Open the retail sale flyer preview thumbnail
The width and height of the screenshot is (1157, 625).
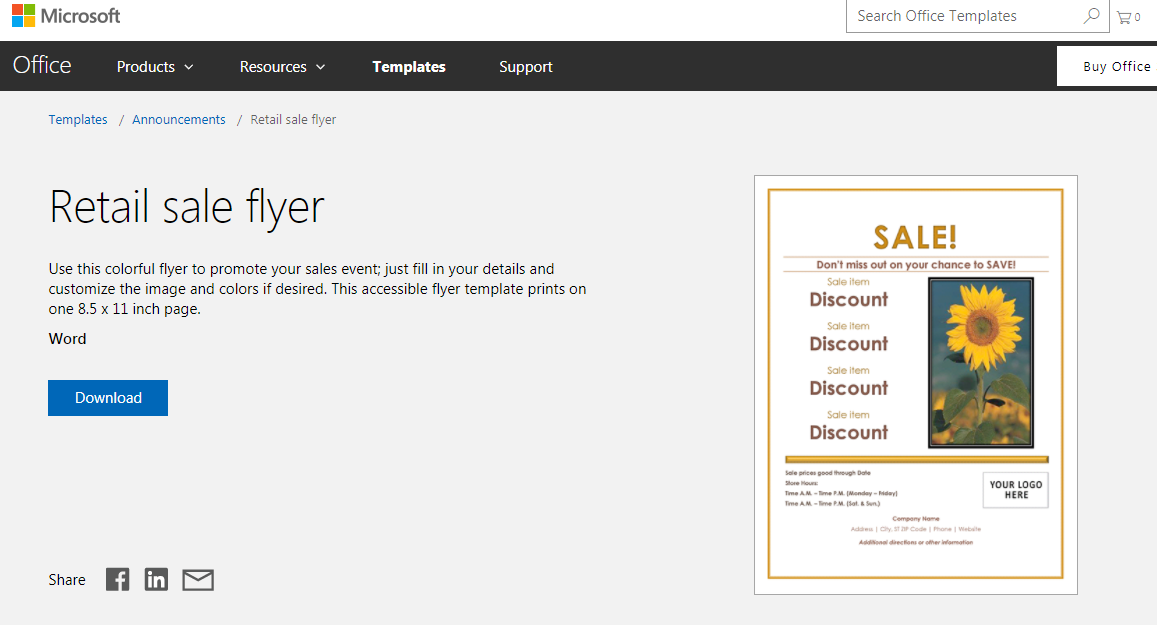(916, 384)
